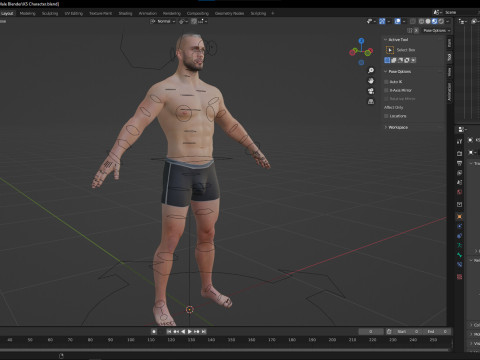Switch to material preview shading
Viewport: 480px width, 360px height.
point(434,21)
